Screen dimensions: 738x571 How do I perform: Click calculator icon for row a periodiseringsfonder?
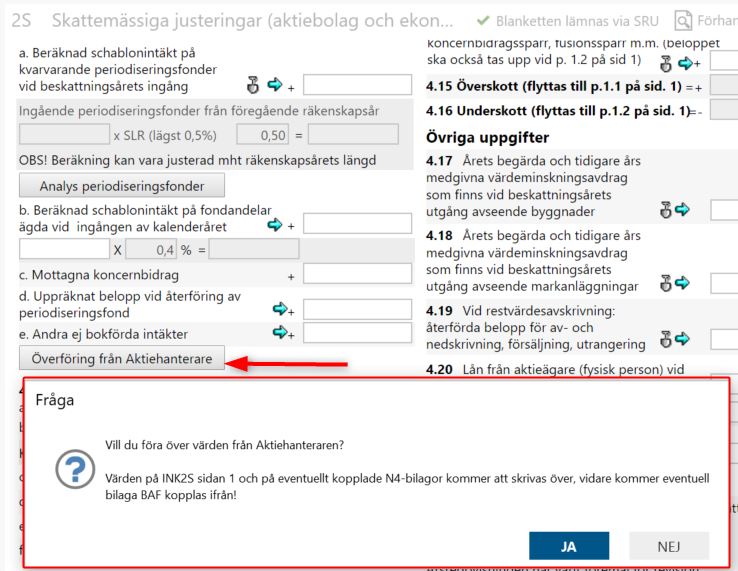[x=253, y=85]
